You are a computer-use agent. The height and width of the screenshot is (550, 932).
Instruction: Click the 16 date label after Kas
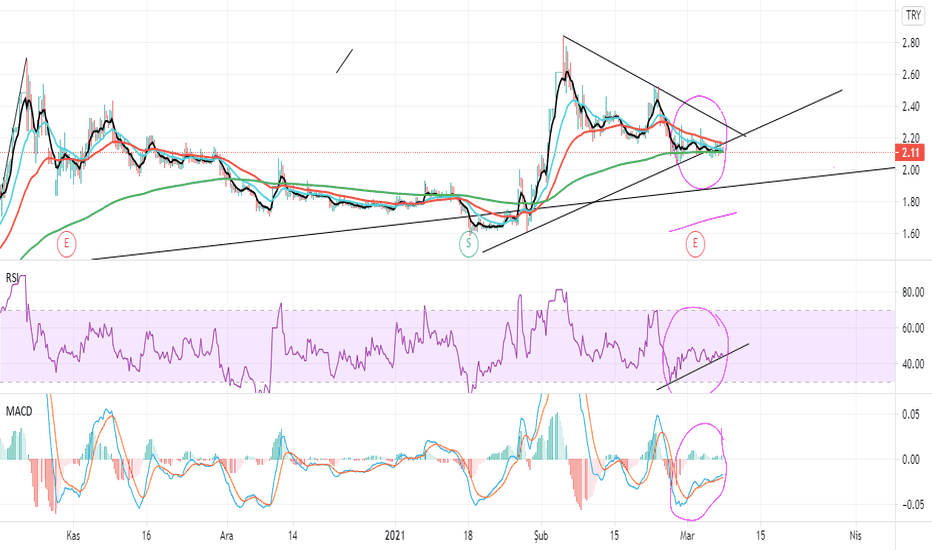pyautogui.click(x=146, y=536)
